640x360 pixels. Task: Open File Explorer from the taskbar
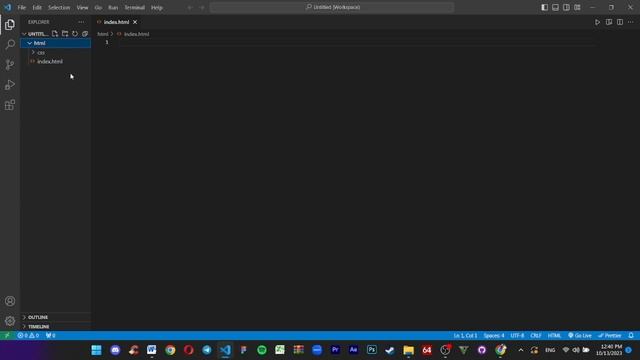(x=408, y=350)
